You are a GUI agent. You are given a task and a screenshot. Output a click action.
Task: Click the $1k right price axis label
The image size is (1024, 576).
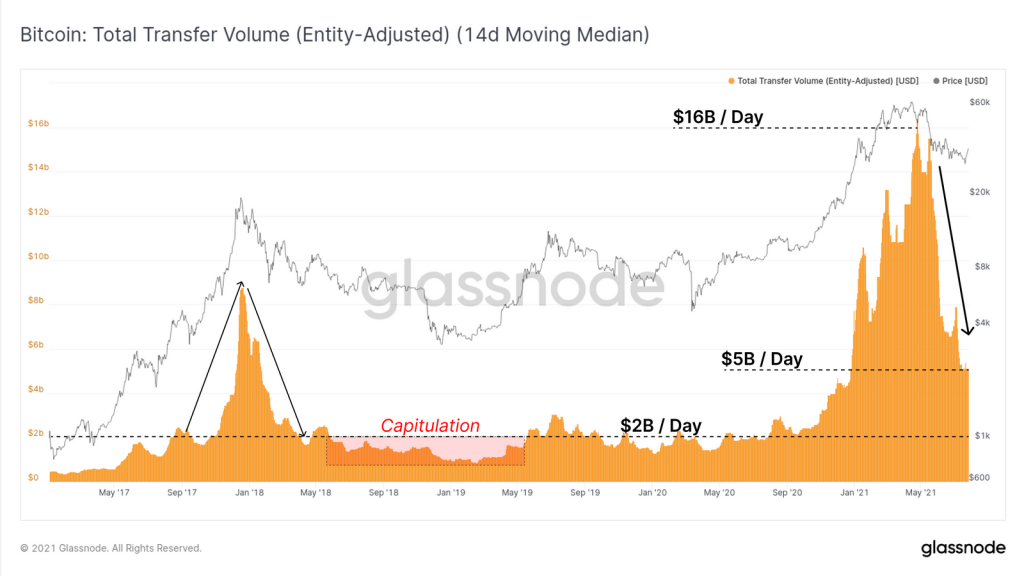(982, 436)
